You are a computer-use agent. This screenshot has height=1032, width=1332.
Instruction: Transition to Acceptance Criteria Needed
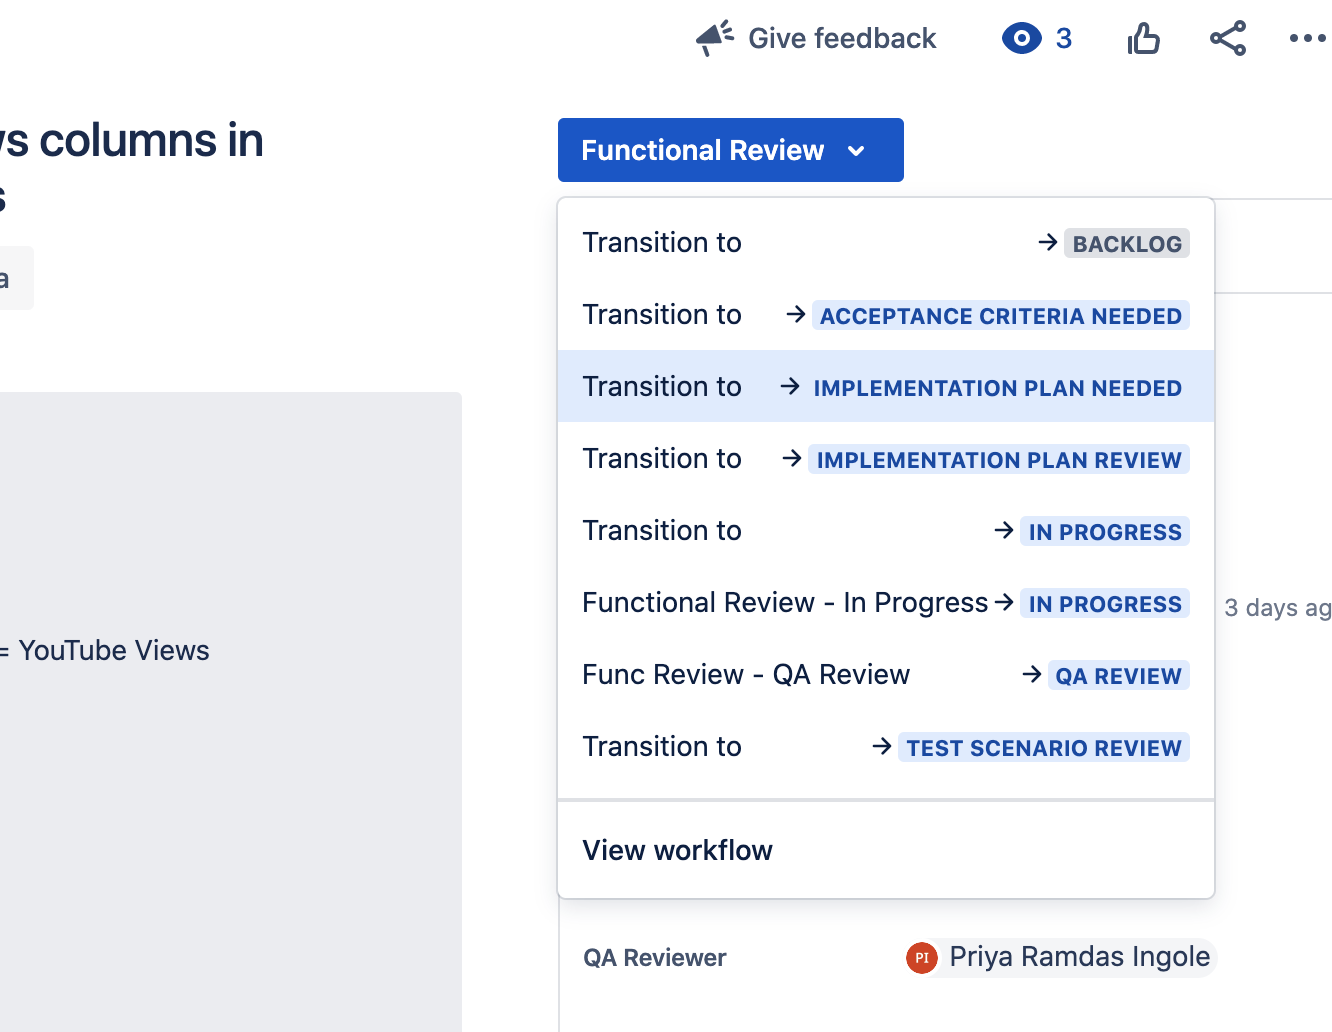point(886,315)
